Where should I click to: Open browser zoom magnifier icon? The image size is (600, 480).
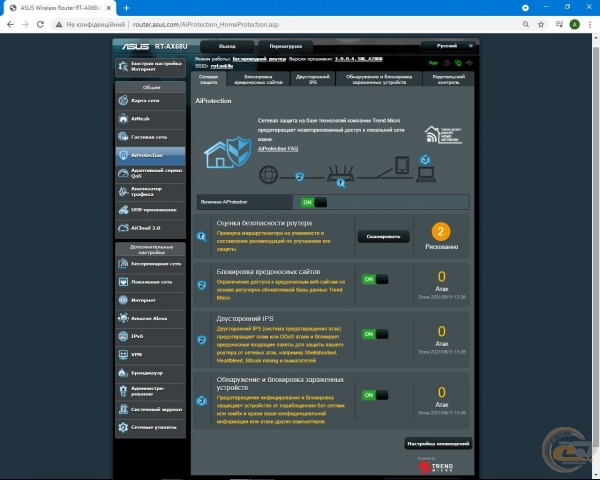[526, 24]
